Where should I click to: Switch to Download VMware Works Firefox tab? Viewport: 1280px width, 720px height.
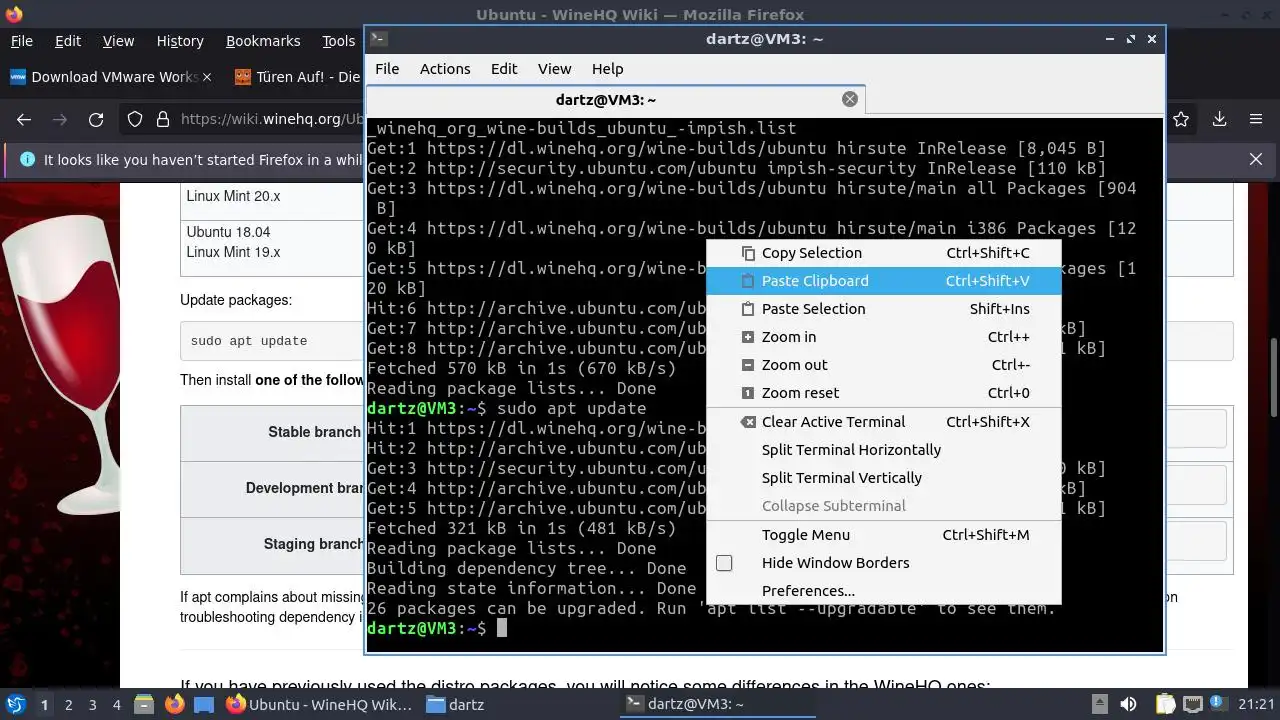point(110,77)
